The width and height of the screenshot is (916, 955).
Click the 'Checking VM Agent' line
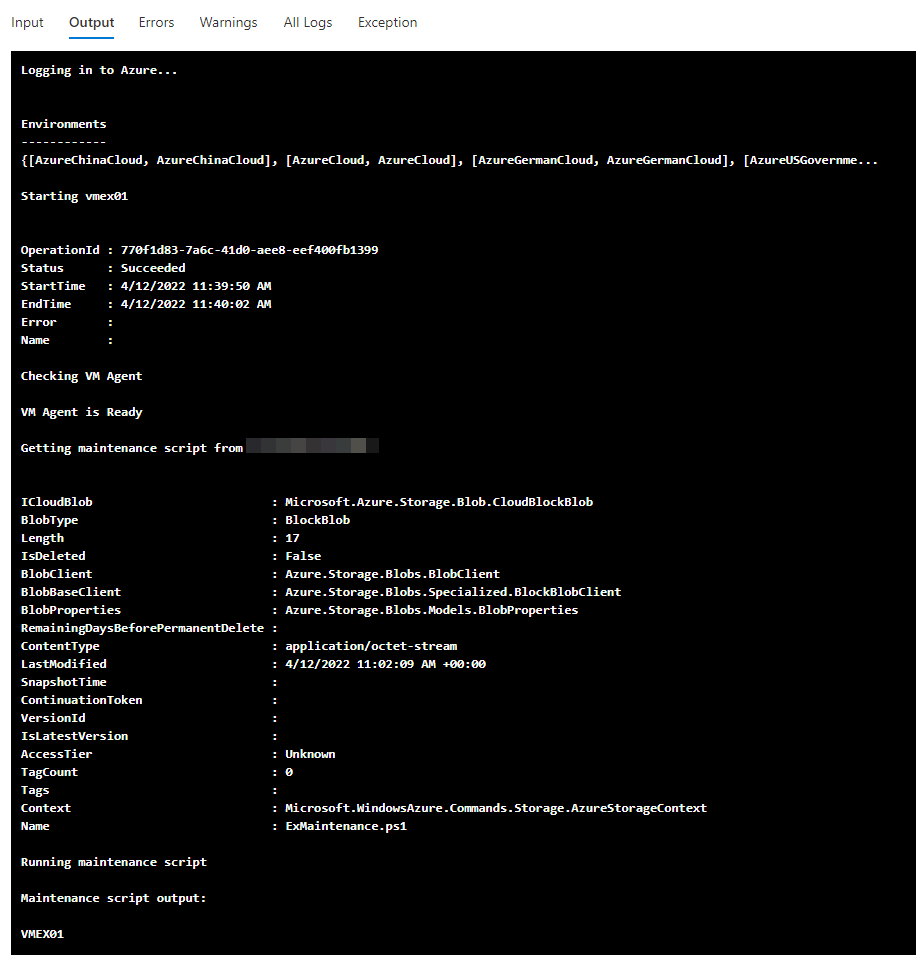click(82, 376)
